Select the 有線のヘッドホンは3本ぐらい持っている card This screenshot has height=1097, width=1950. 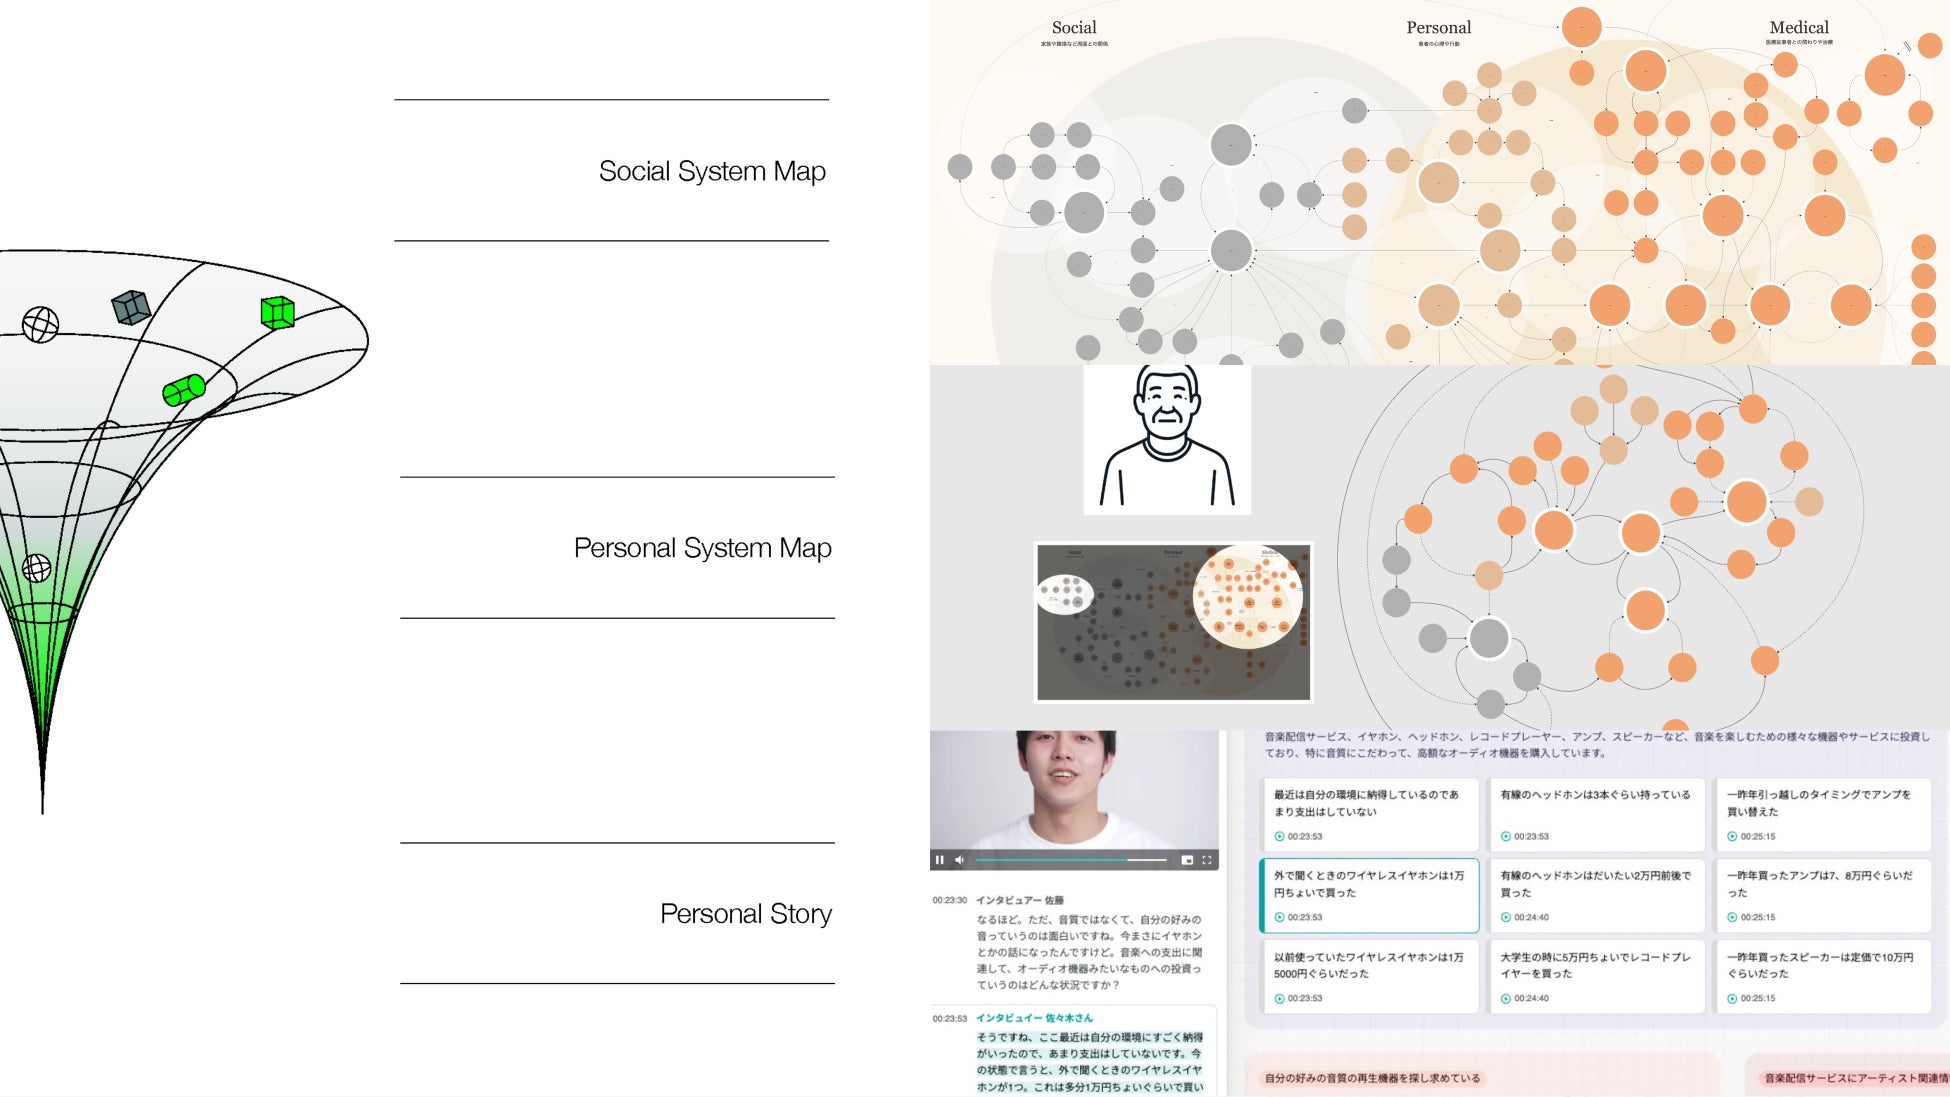pos(1596,814)
